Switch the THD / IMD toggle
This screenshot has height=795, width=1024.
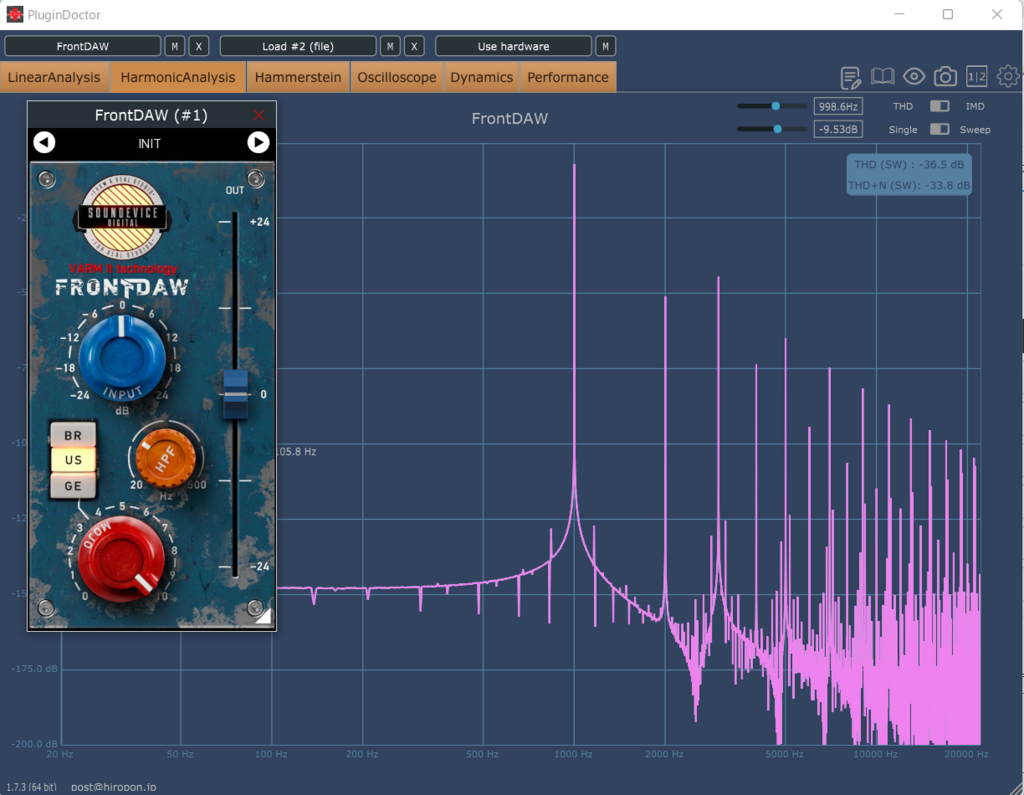click(x=940, y=106)
